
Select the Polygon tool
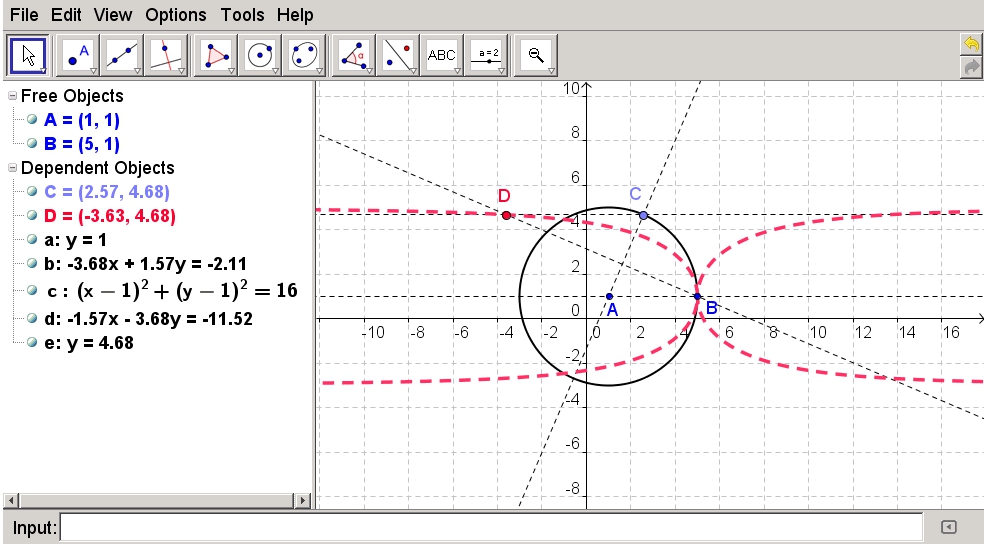(x=216, y=55)
